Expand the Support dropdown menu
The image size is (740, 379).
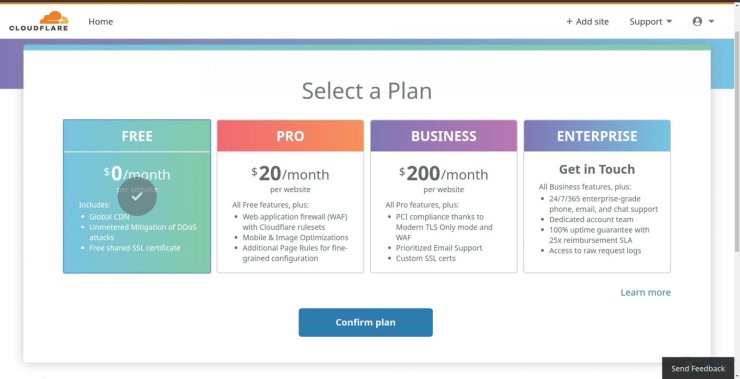point(650,22)
